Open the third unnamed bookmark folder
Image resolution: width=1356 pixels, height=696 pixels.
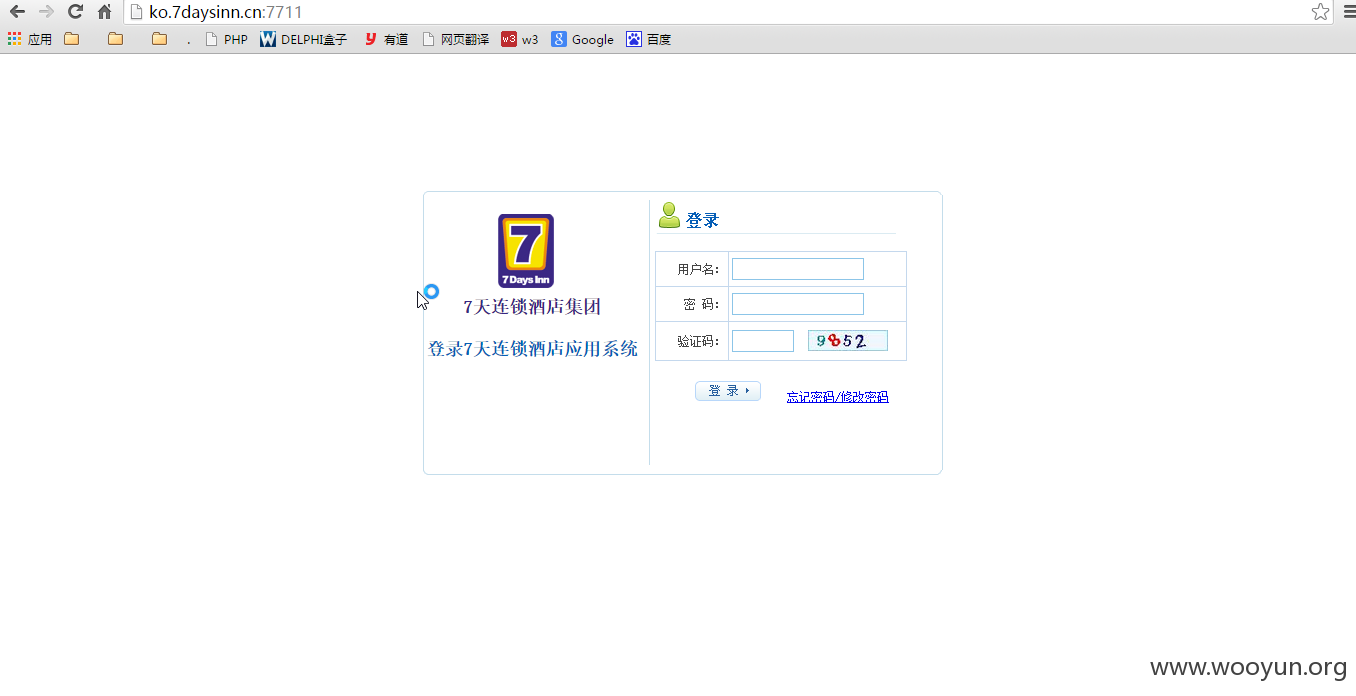(x=159, y=39)
